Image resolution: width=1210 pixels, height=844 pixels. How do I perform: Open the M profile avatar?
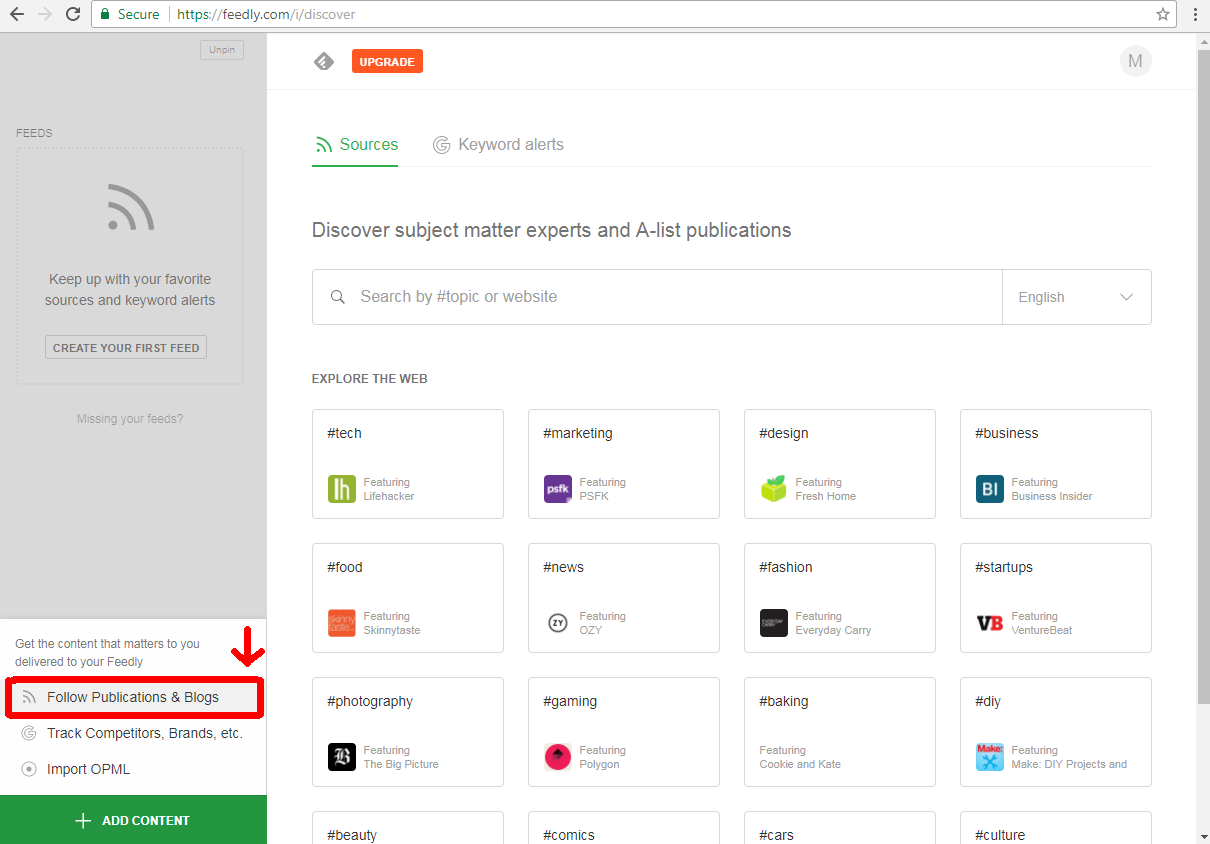coord(1135,61)
